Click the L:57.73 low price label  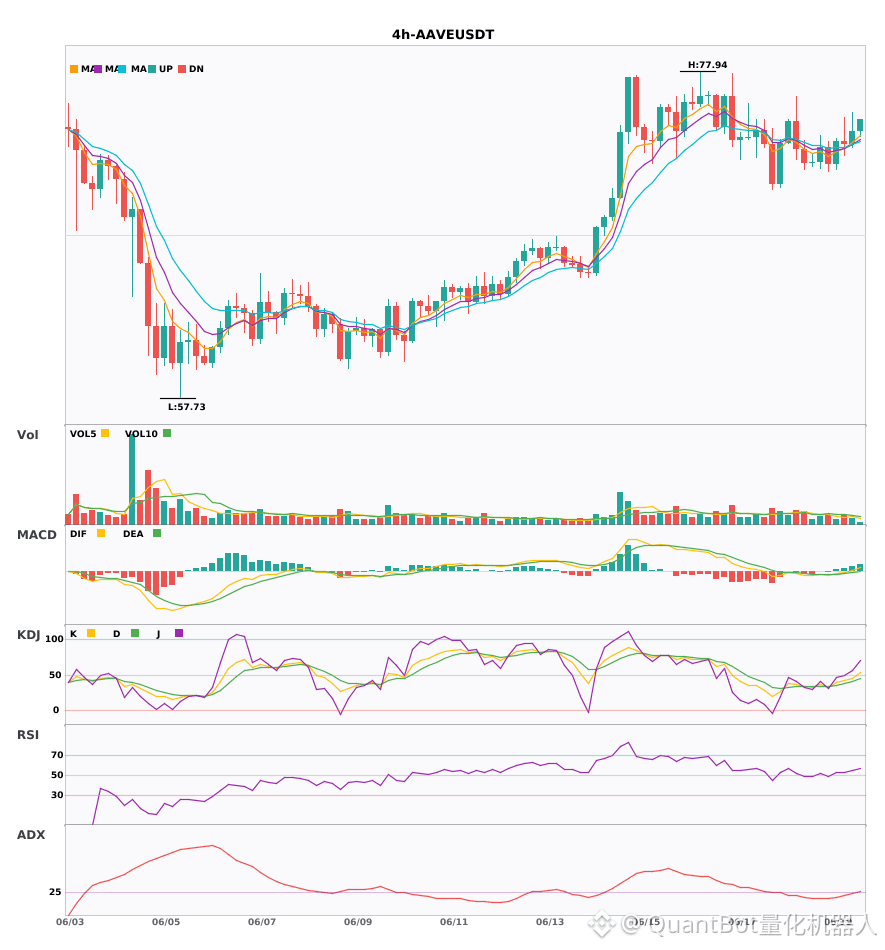[187, 407]
